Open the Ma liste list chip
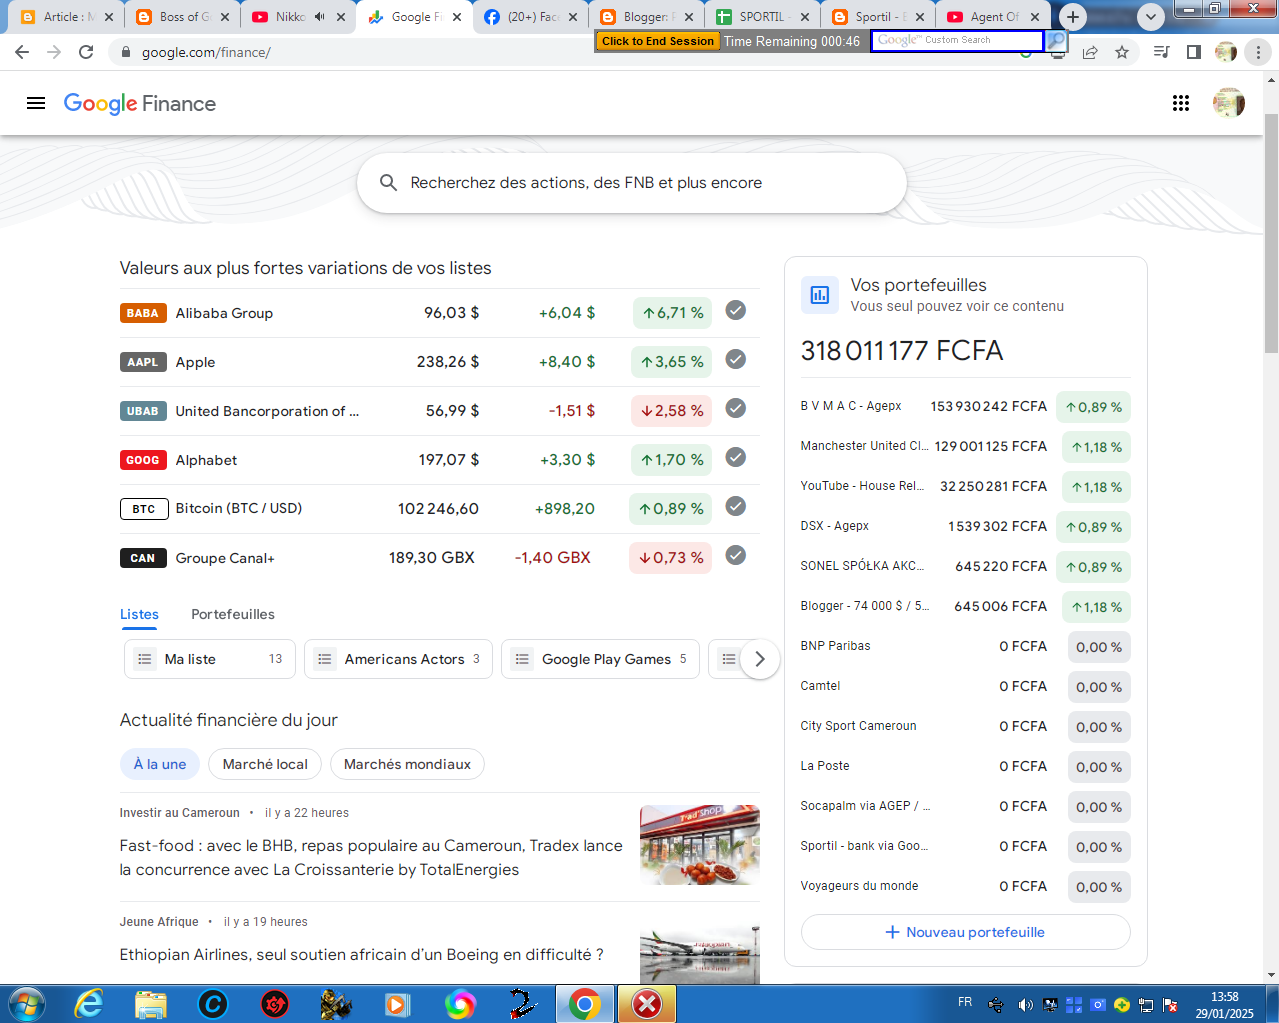Image resolution: width=1279 pixels, height=1023 pixels. (x=210, y=659)
